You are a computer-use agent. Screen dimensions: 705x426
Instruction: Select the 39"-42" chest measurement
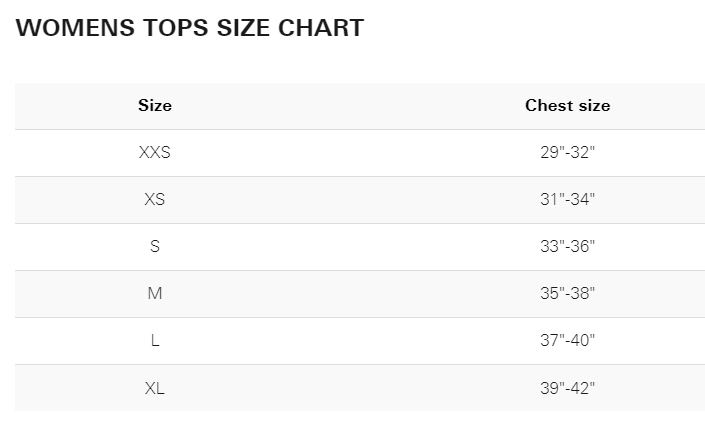coord(567,388)
